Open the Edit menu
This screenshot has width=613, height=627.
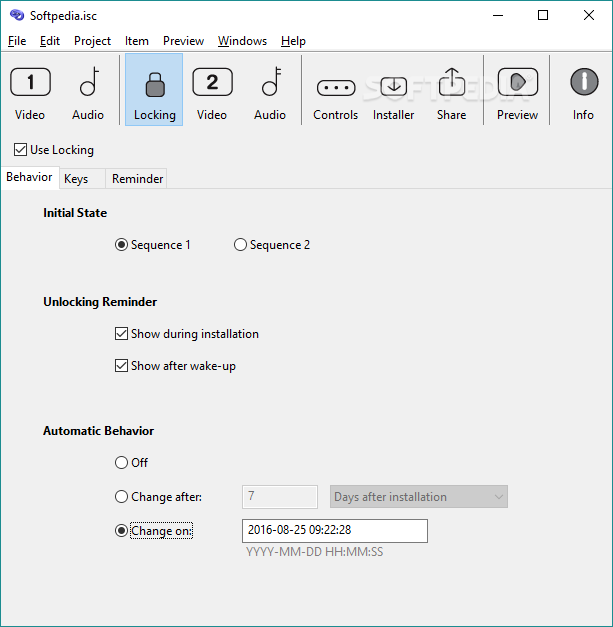[x=50, y=41]
